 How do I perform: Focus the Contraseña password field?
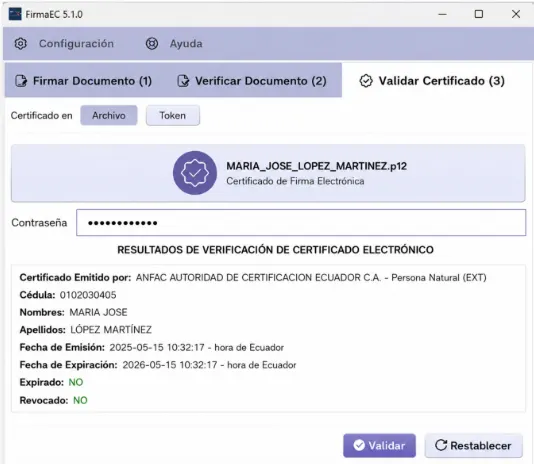(301, 222)
